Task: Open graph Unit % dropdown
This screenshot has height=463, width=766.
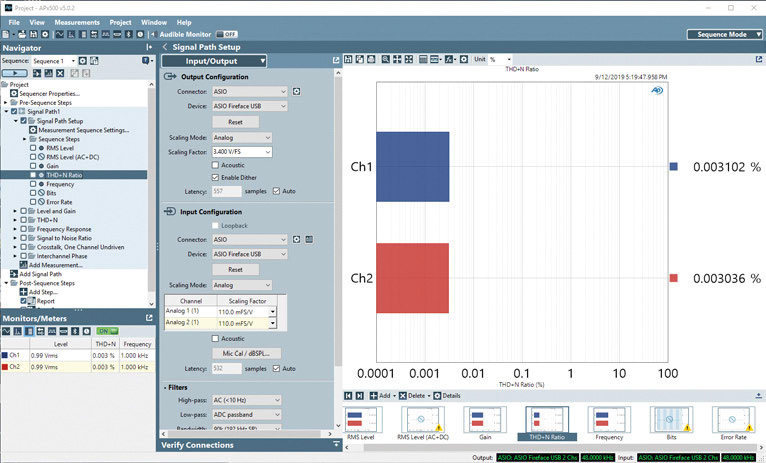Action: click(500, 59)
